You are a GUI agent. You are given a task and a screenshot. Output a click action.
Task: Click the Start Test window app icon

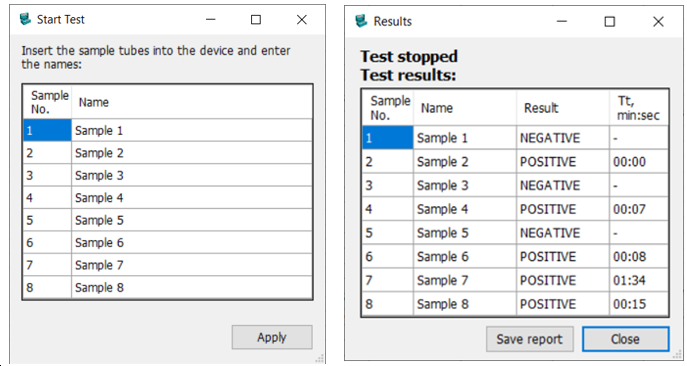click(x=25, y=19)
